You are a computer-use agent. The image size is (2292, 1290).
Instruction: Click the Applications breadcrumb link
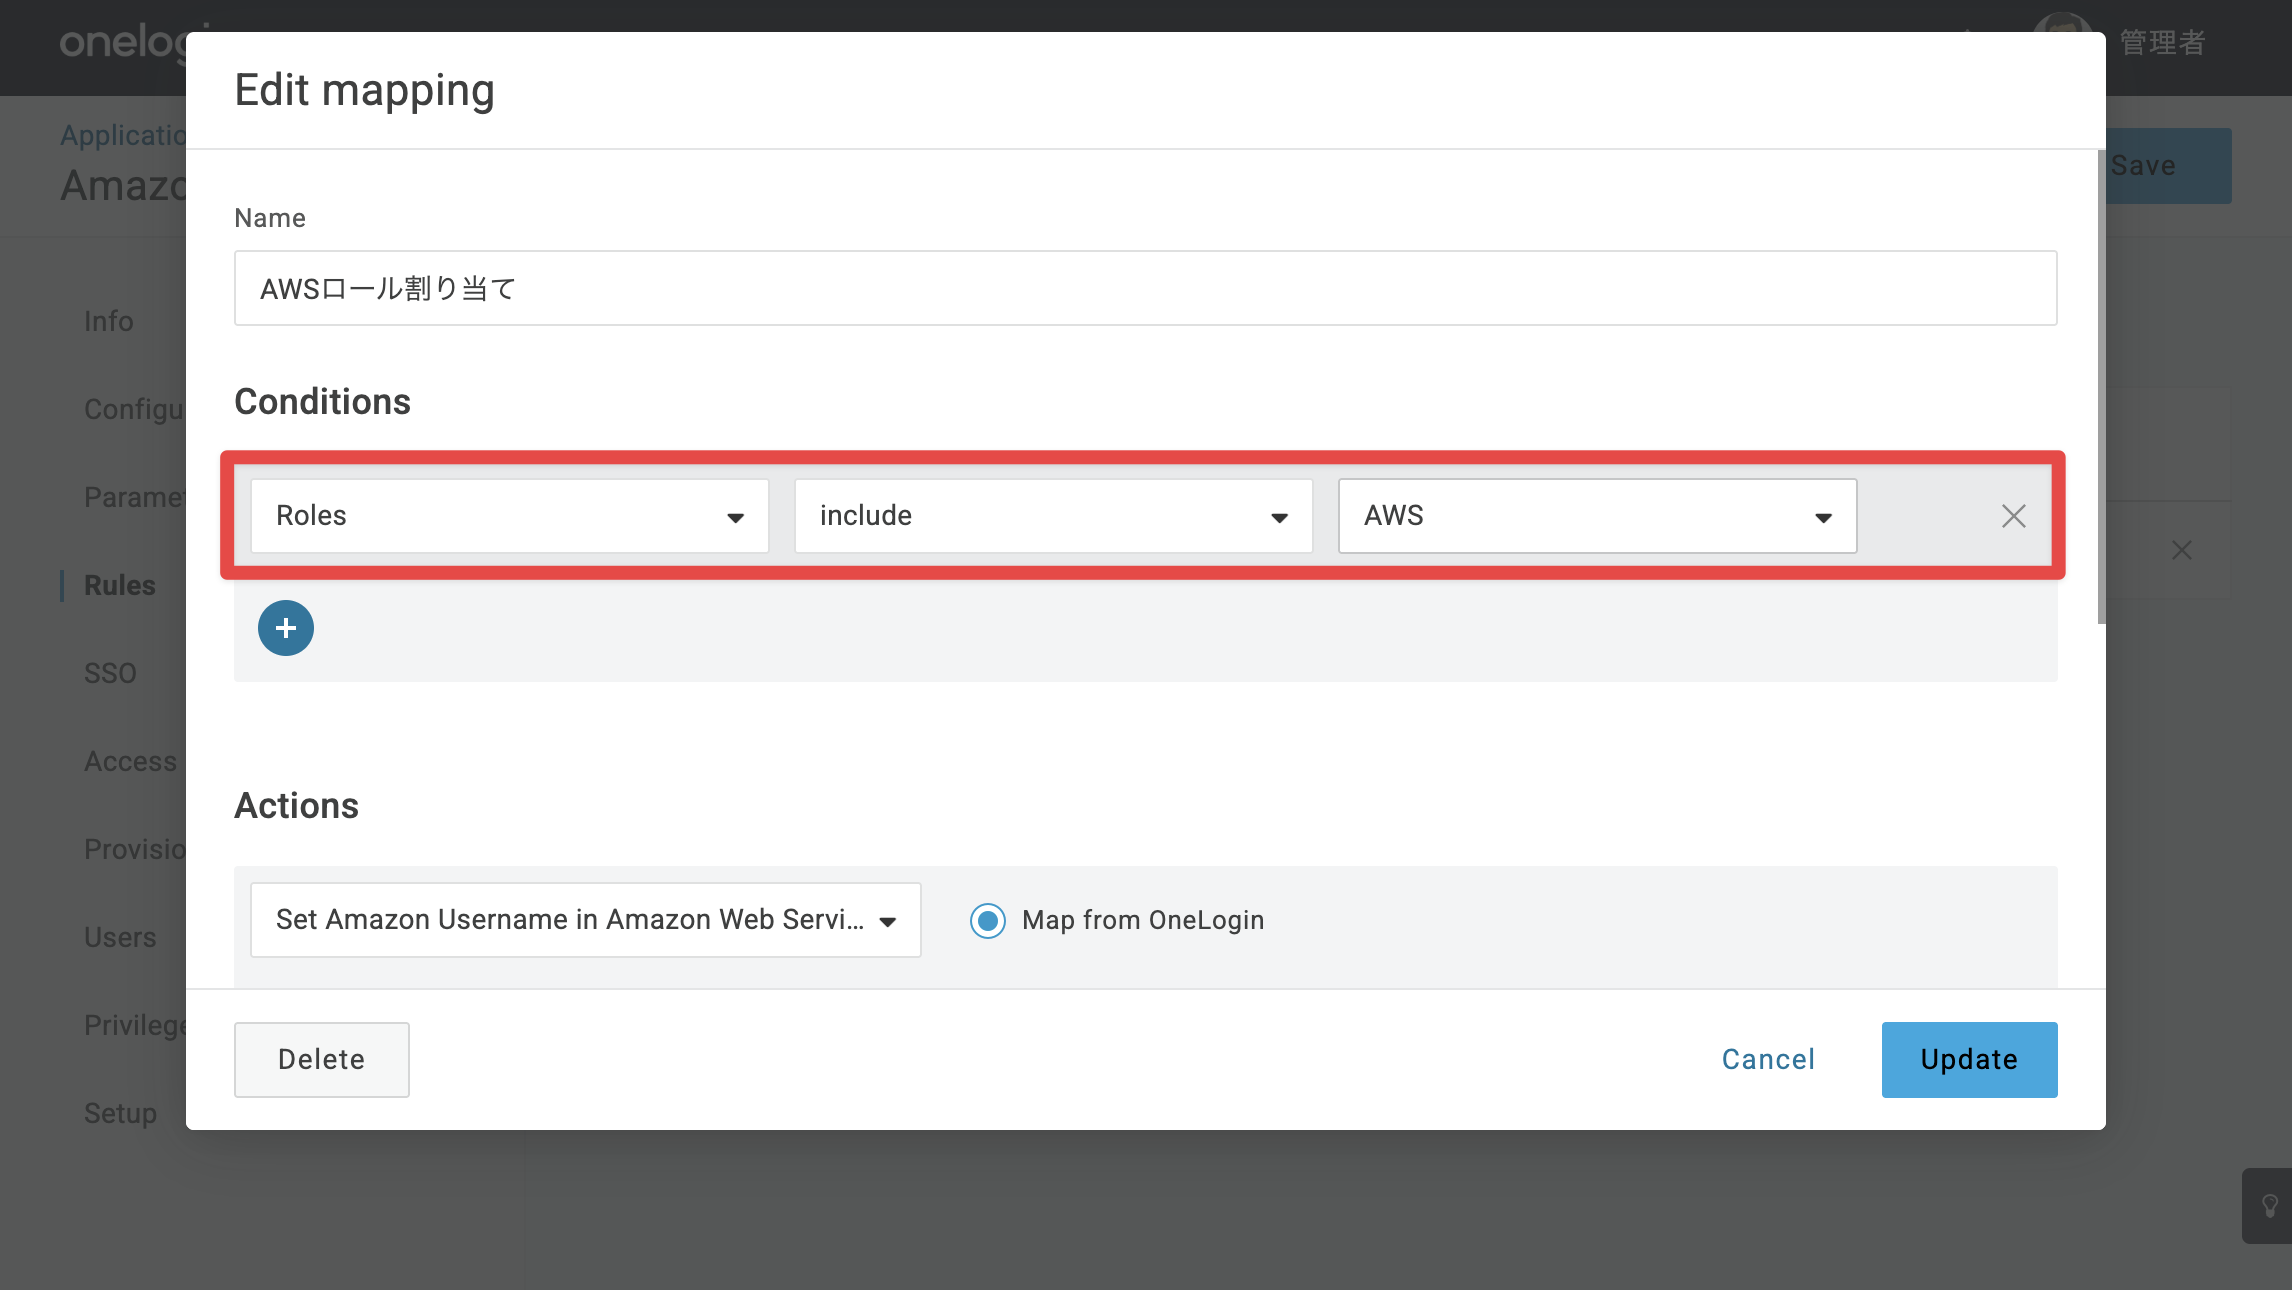click(x=123, y=135)
